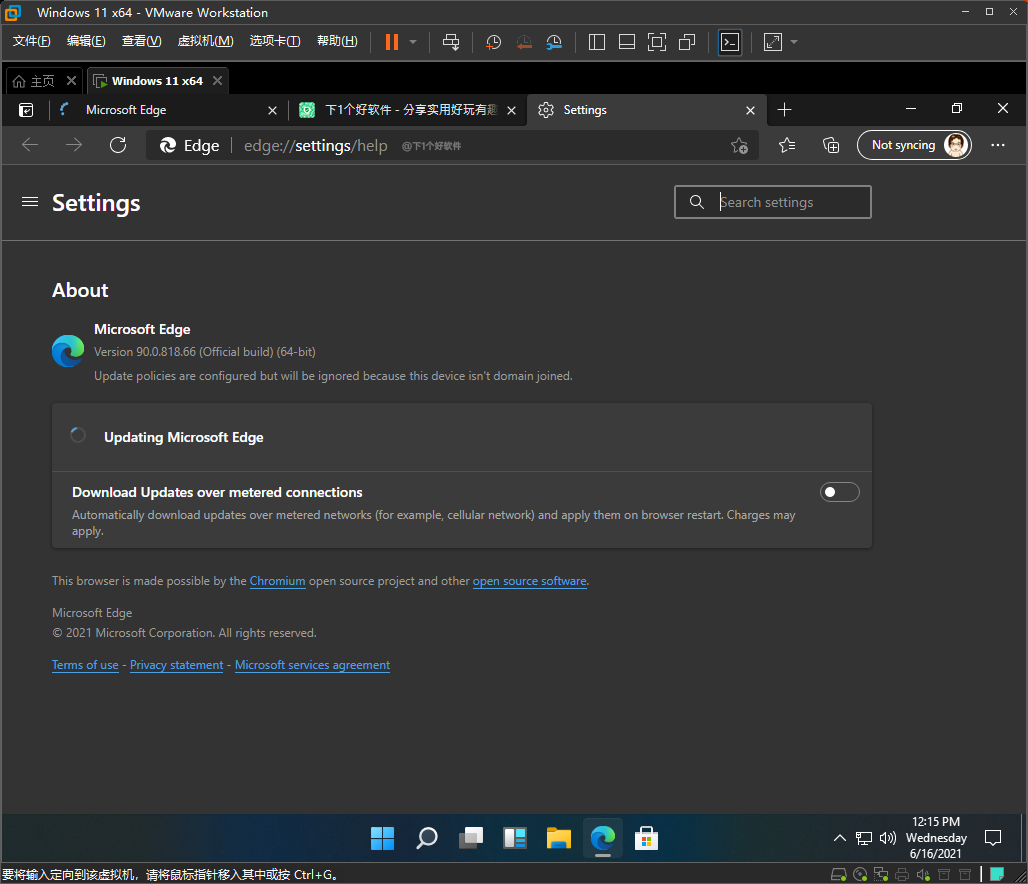Open Windows Start button on taskbar
Image resolution: width=1028 pixels, height=884 pixels.
[x=382, y=838]
